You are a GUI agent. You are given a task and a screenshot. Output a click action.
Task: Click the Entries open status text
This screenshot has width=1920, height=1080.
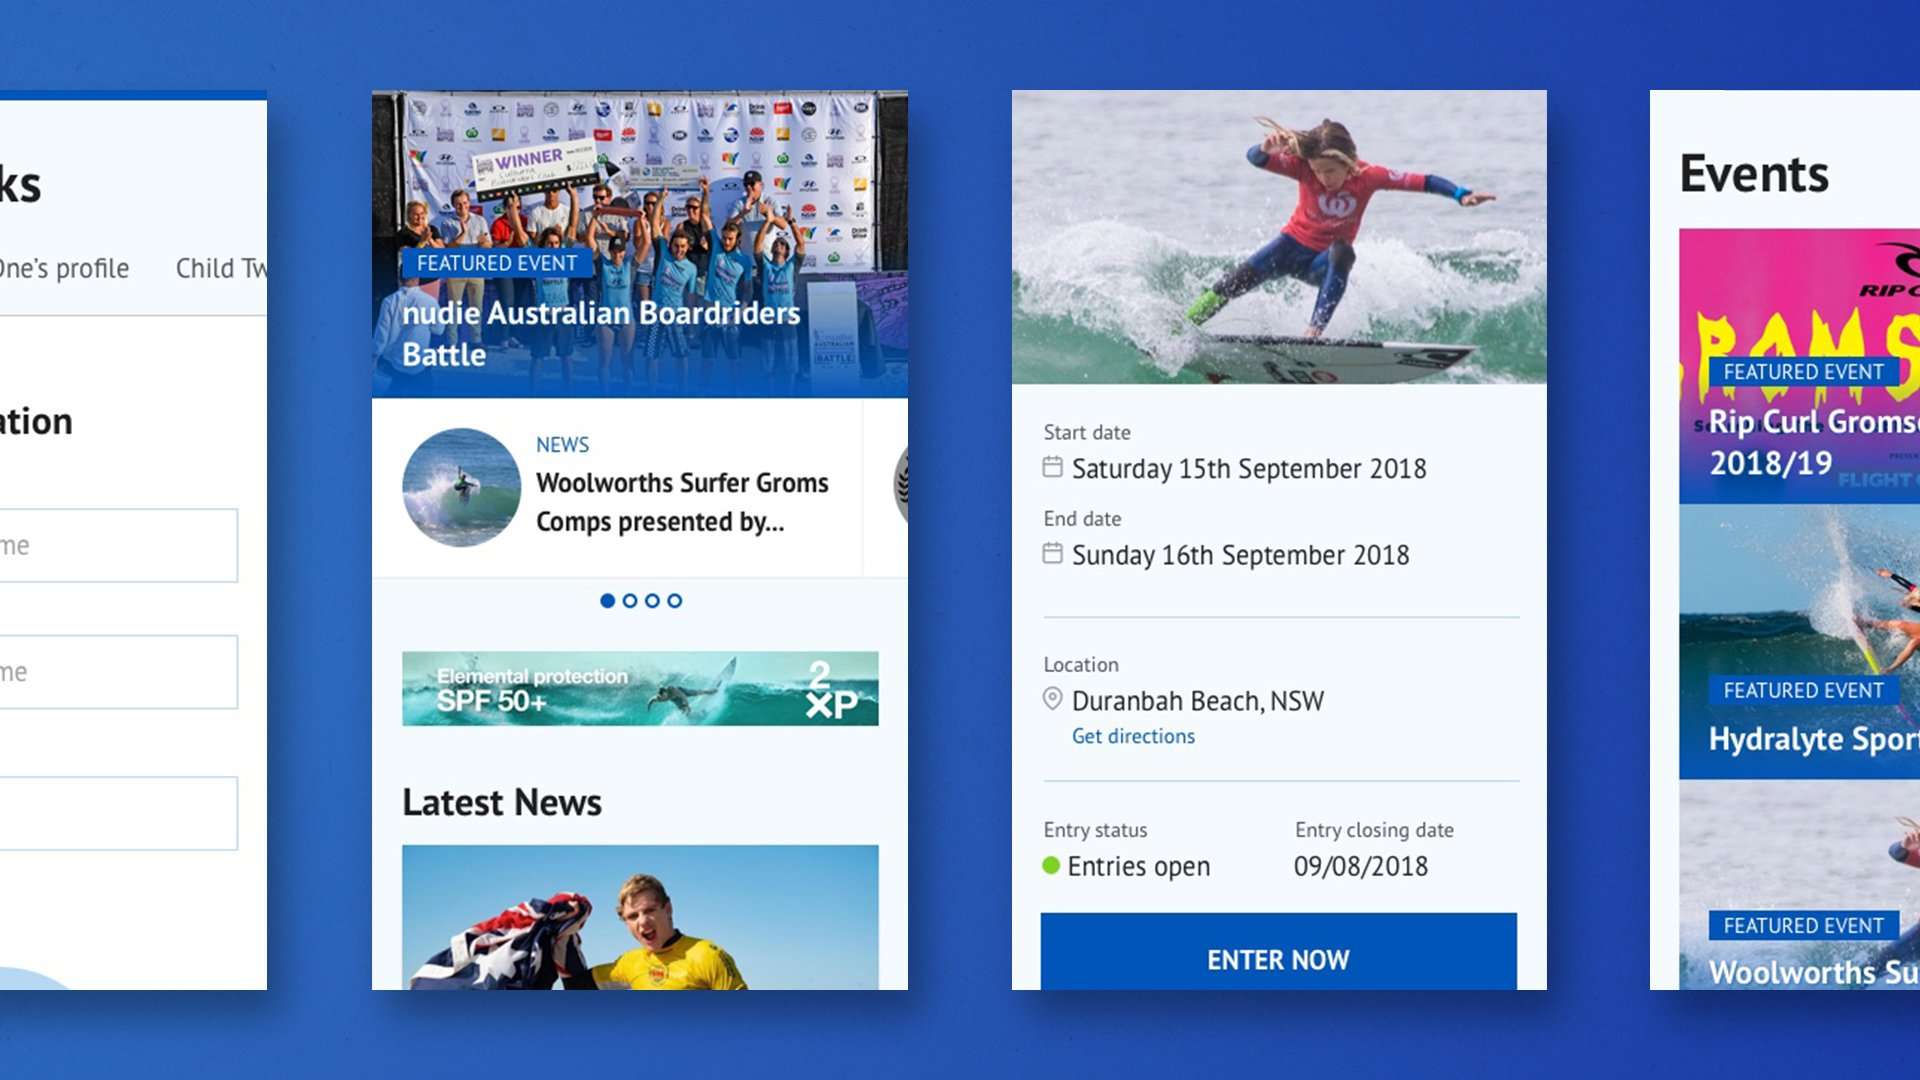coord(1138,866)
